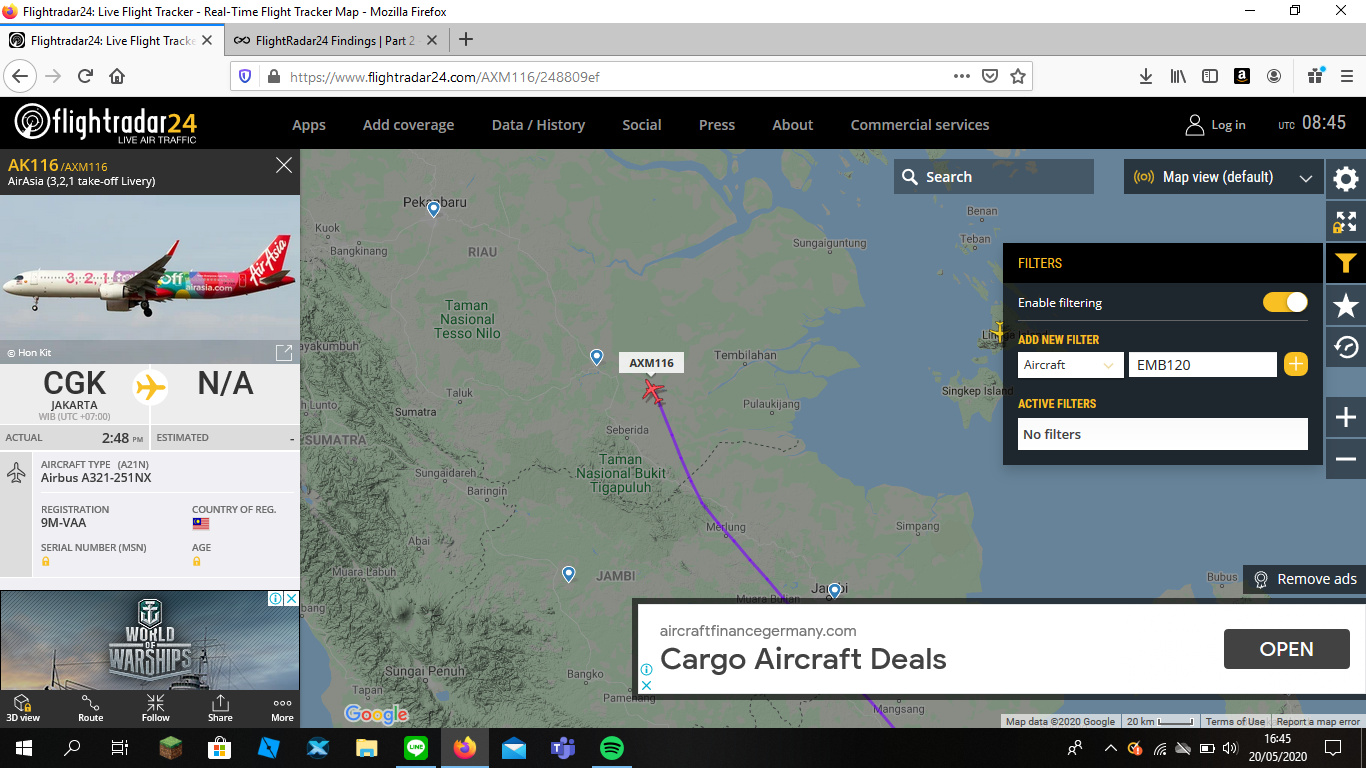Open the Aircraft filter type dropdown
1366x768 pixels.
(x=1070, y=365)
